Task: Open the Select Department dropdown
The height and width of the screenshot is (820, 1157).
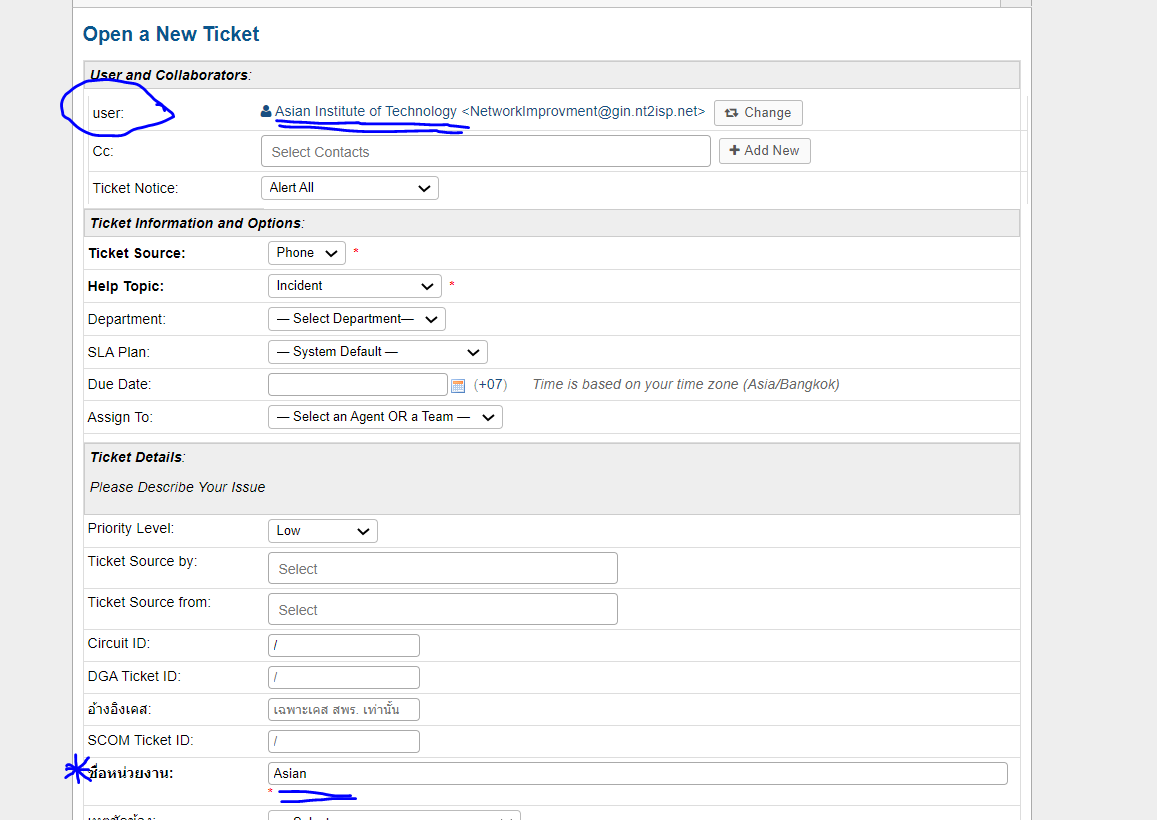Action: click(x=357, y=319)
